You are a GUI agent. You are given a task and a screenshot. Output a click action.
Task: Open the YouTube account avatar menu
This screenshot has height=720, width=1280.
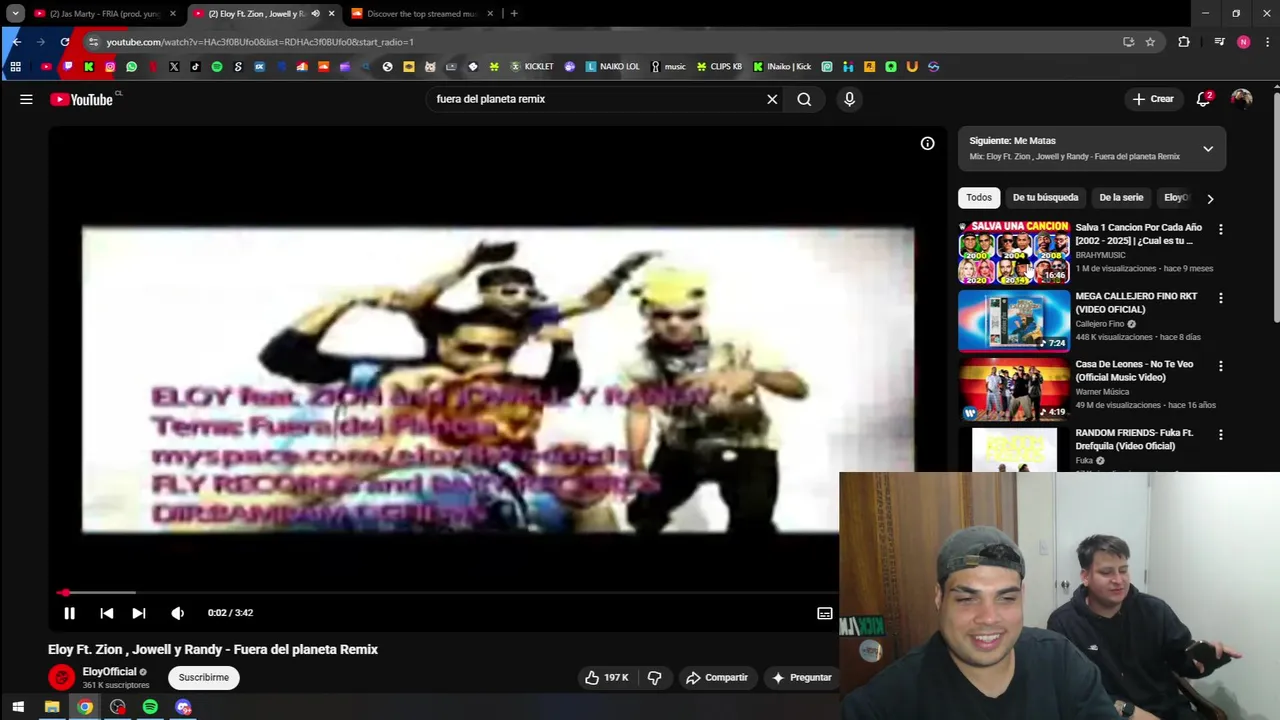1241,99
